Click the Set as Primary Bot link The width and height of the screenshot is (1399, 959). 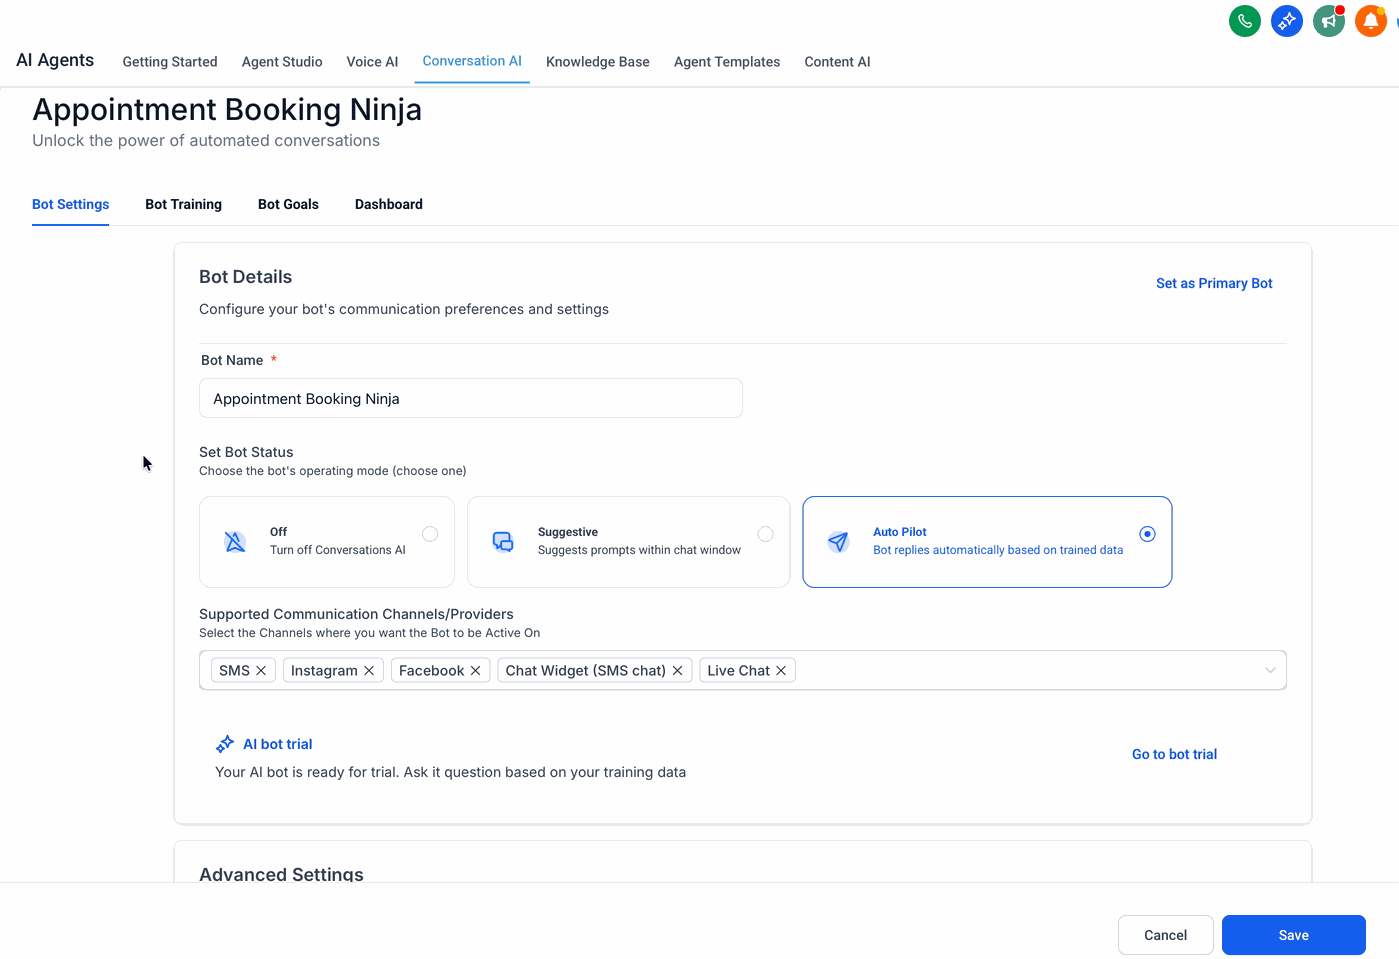point(1214,284)
